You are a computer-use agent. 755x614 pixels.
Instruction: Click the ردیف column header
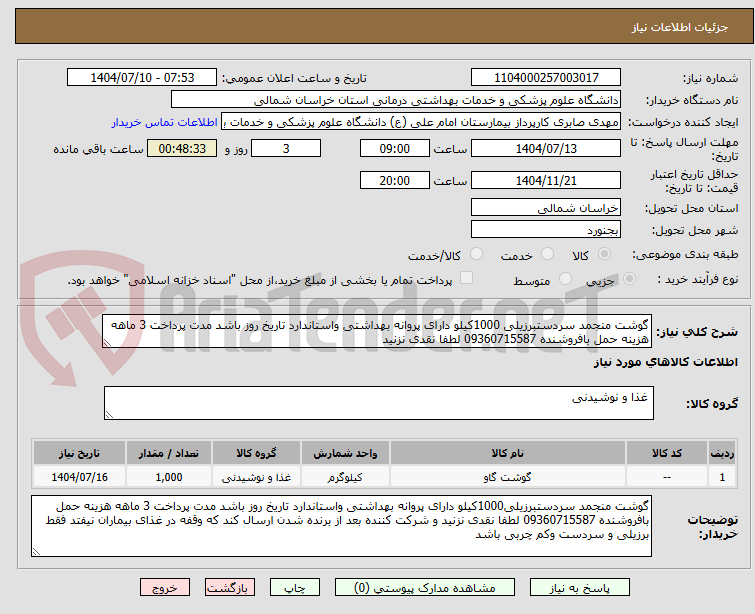pos(722,453)
